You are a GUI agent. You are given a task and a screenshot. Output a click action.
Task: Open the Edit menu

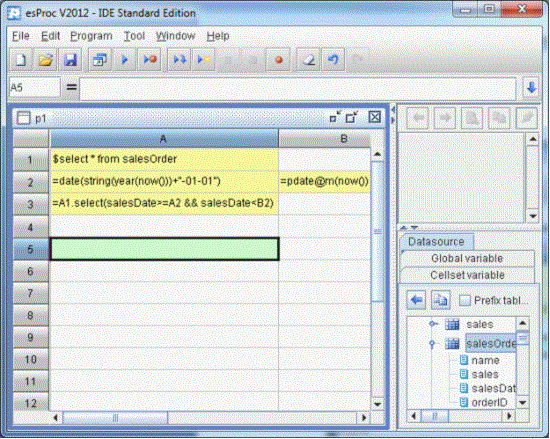pyautogui.click(x=51, y=36)
